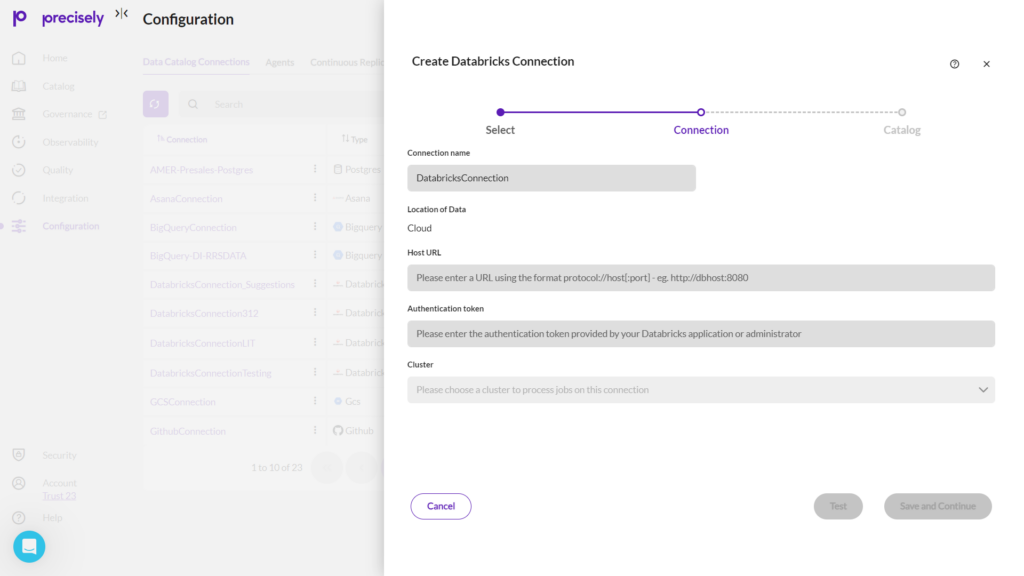
Task: Open the Trust 23 account link
Action: tap(59, 496)
